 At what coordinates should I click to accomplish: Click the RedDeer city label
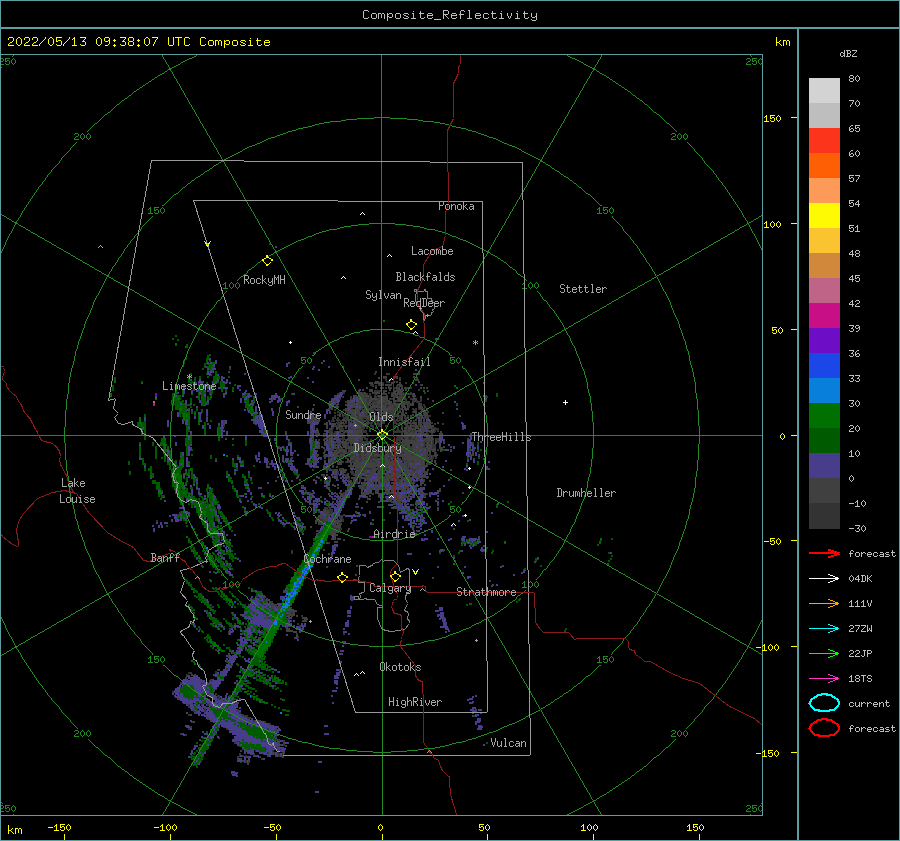click(x=424, y=303)
